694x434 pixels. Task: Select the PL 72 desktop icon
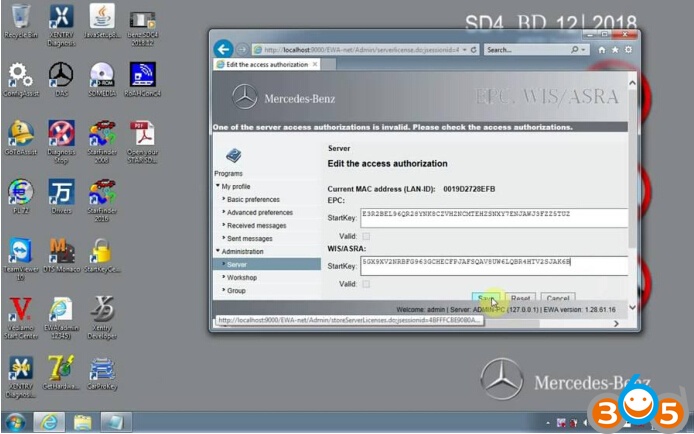click(20, 196)
